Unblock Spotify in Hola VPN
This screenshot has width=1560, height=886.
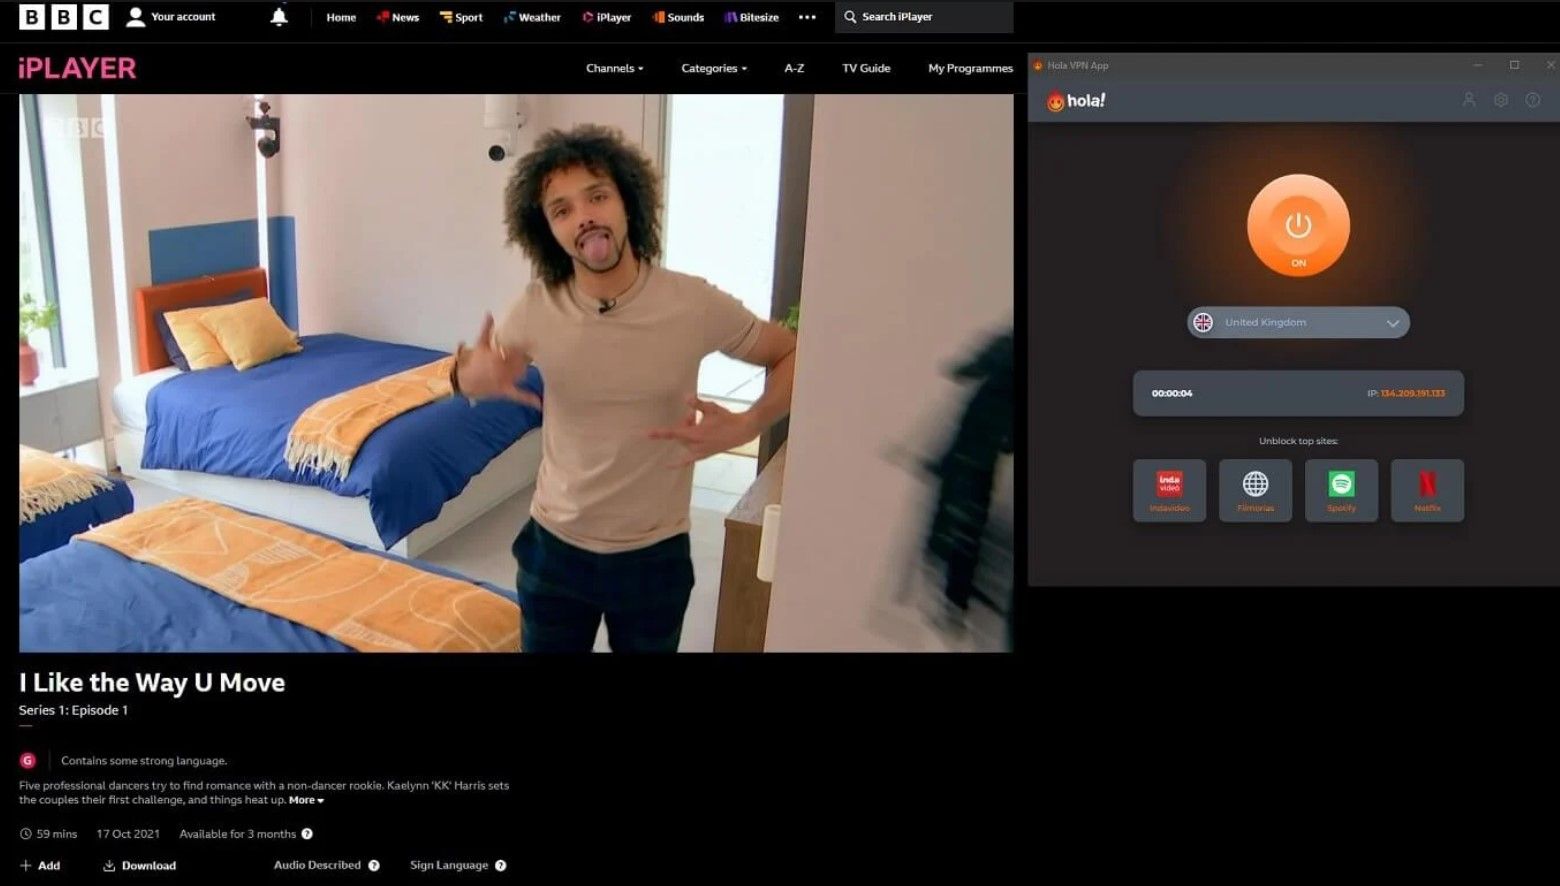click(1341, 490)
